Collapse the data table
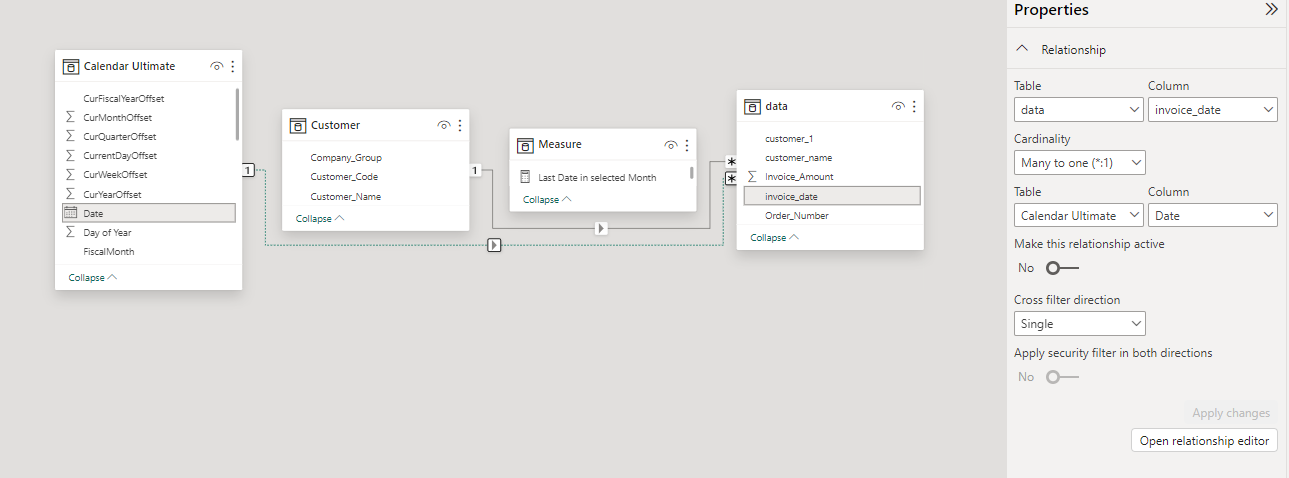 [x=774, y=238]
